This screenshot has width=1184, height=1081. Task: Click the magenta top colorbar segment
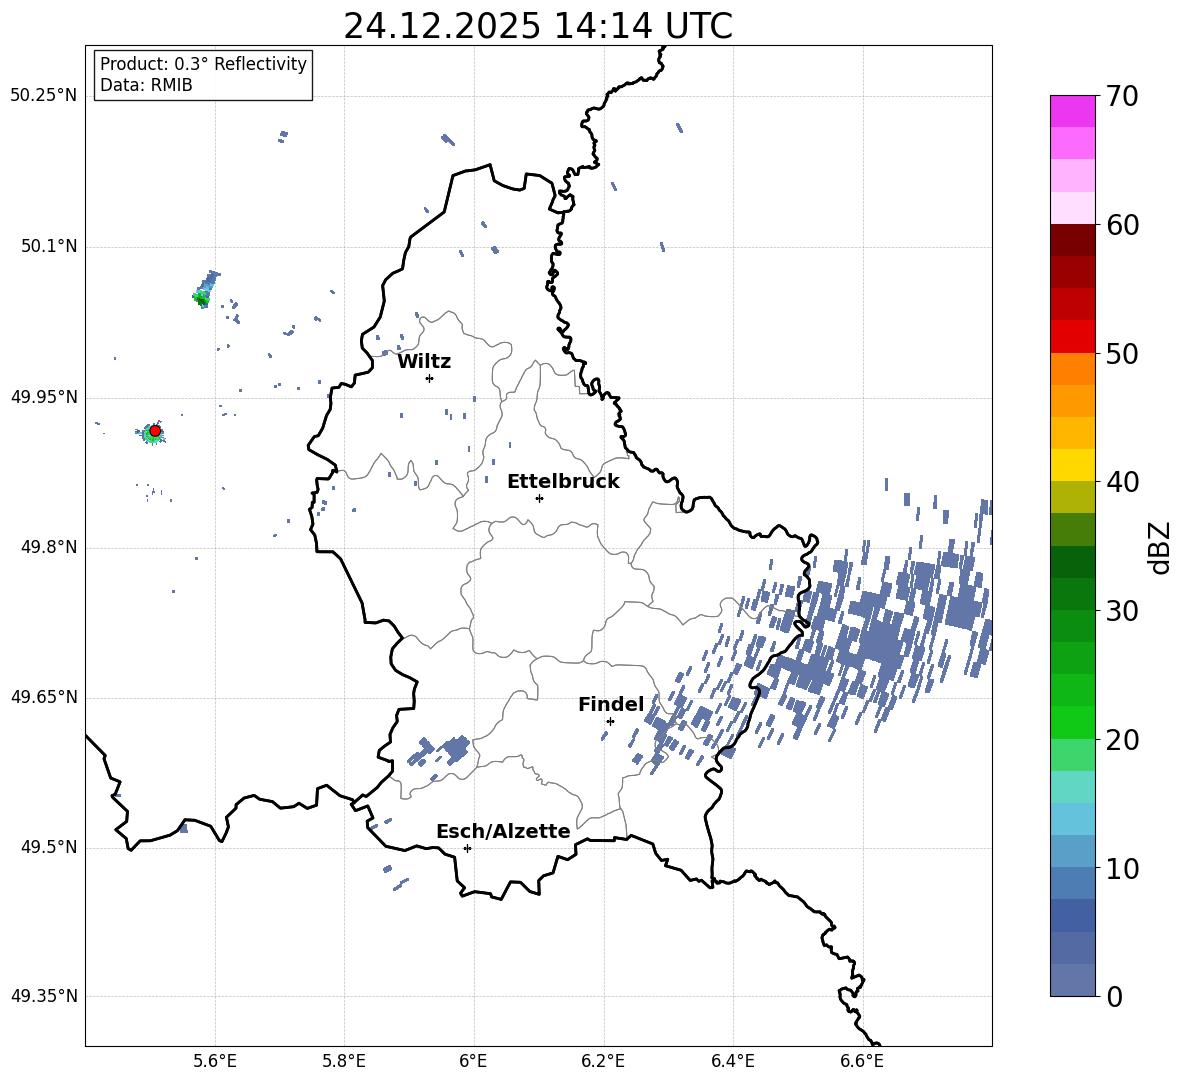[x=1072, y=111]
